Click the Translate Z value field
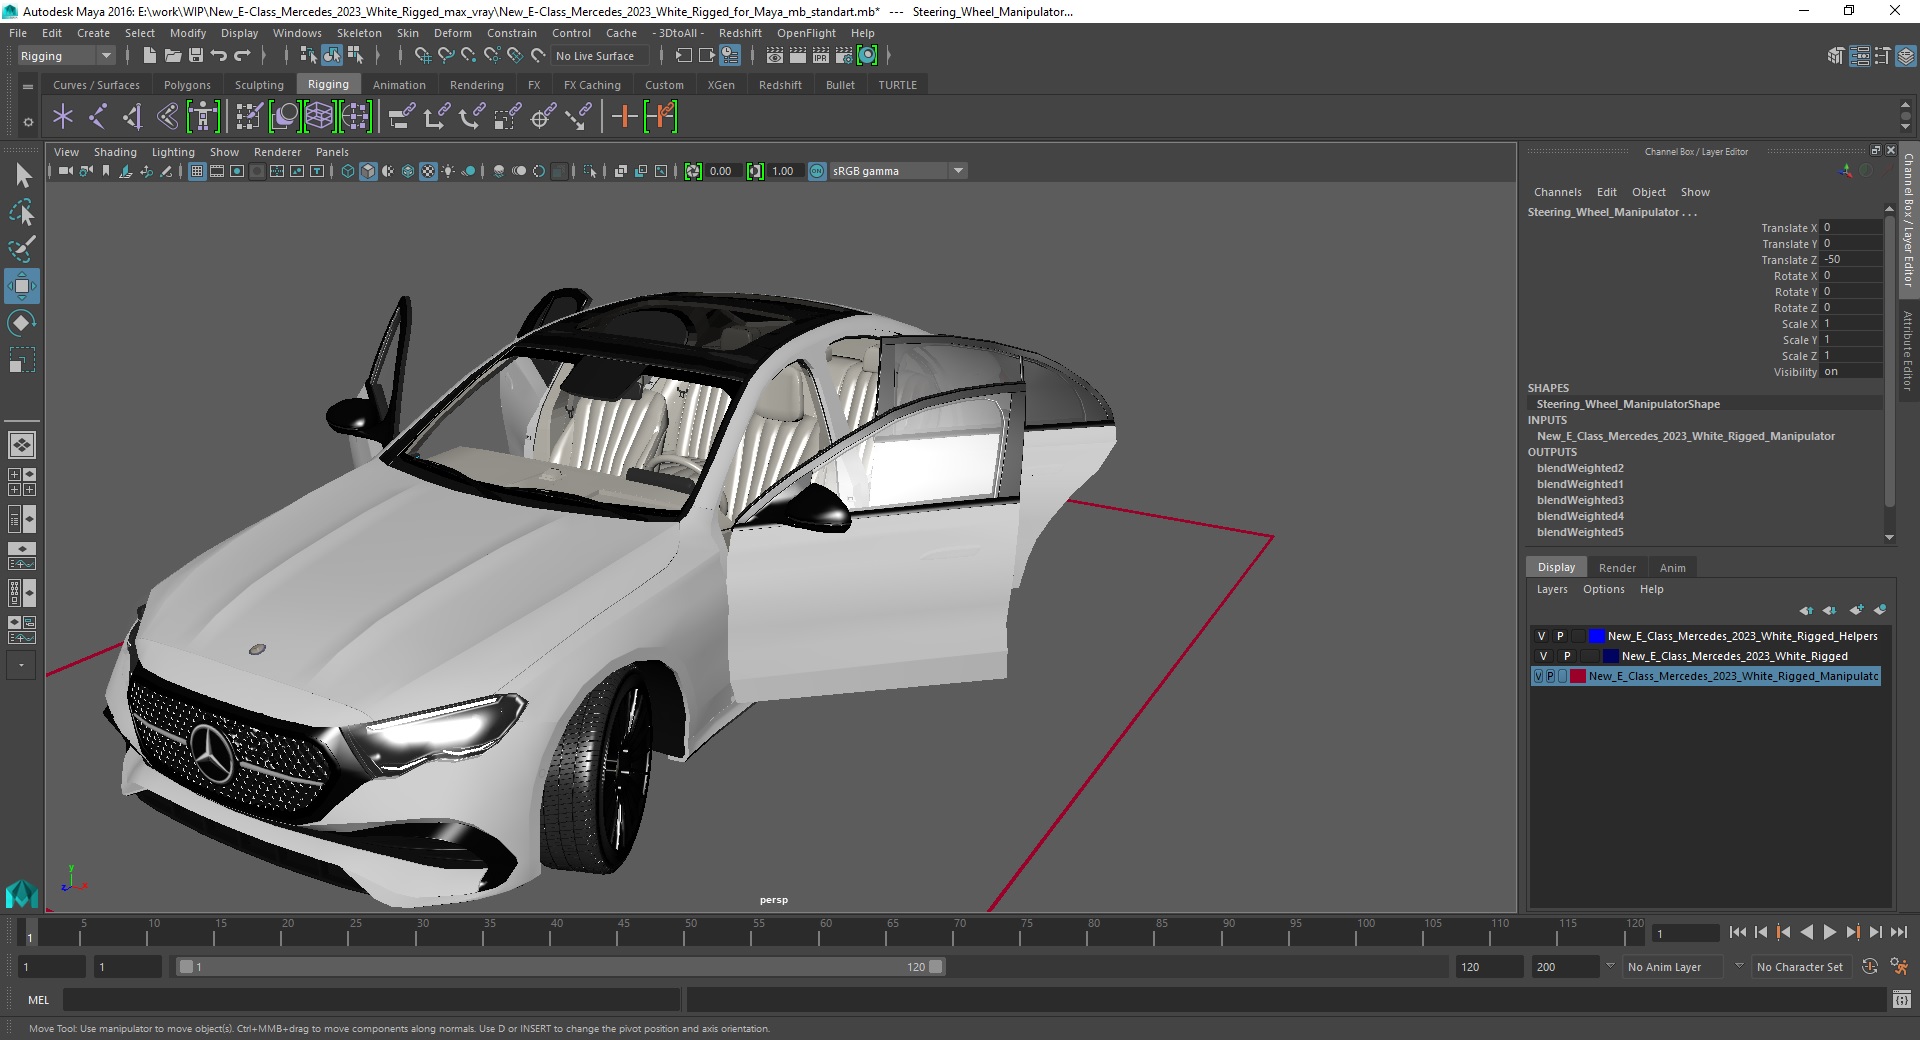Image resolution: width=1920 pixels, height=1040 pixels. [1852, 259]
